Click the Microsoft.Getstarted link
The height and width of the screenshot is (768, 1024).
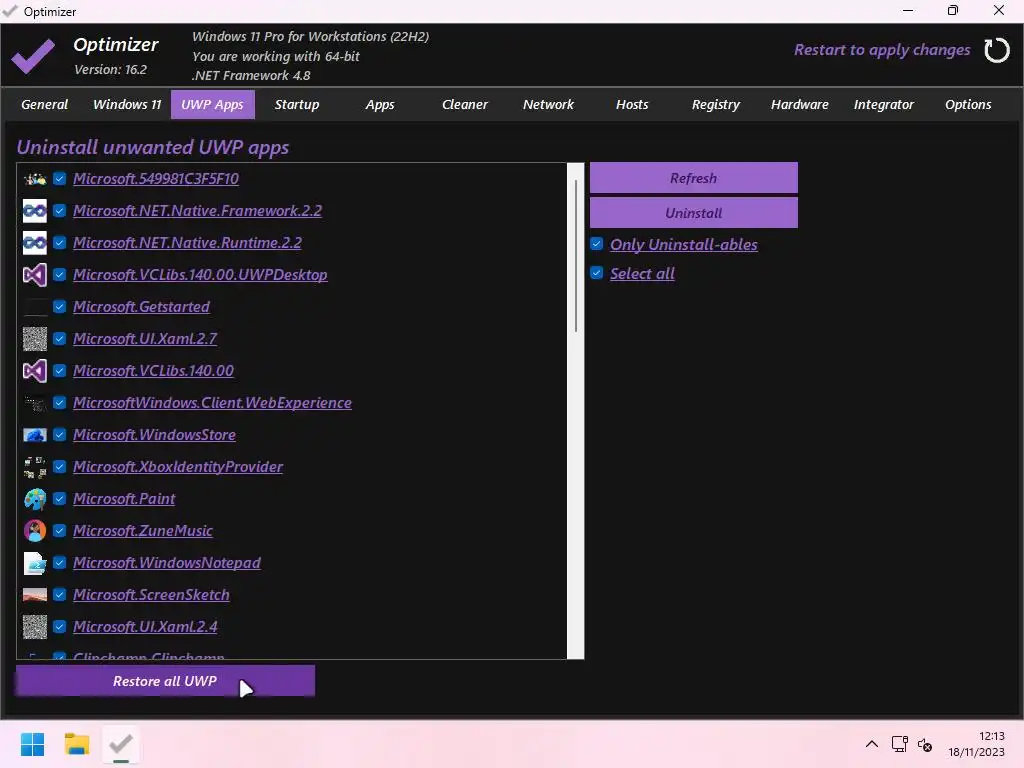coord(141,307)
